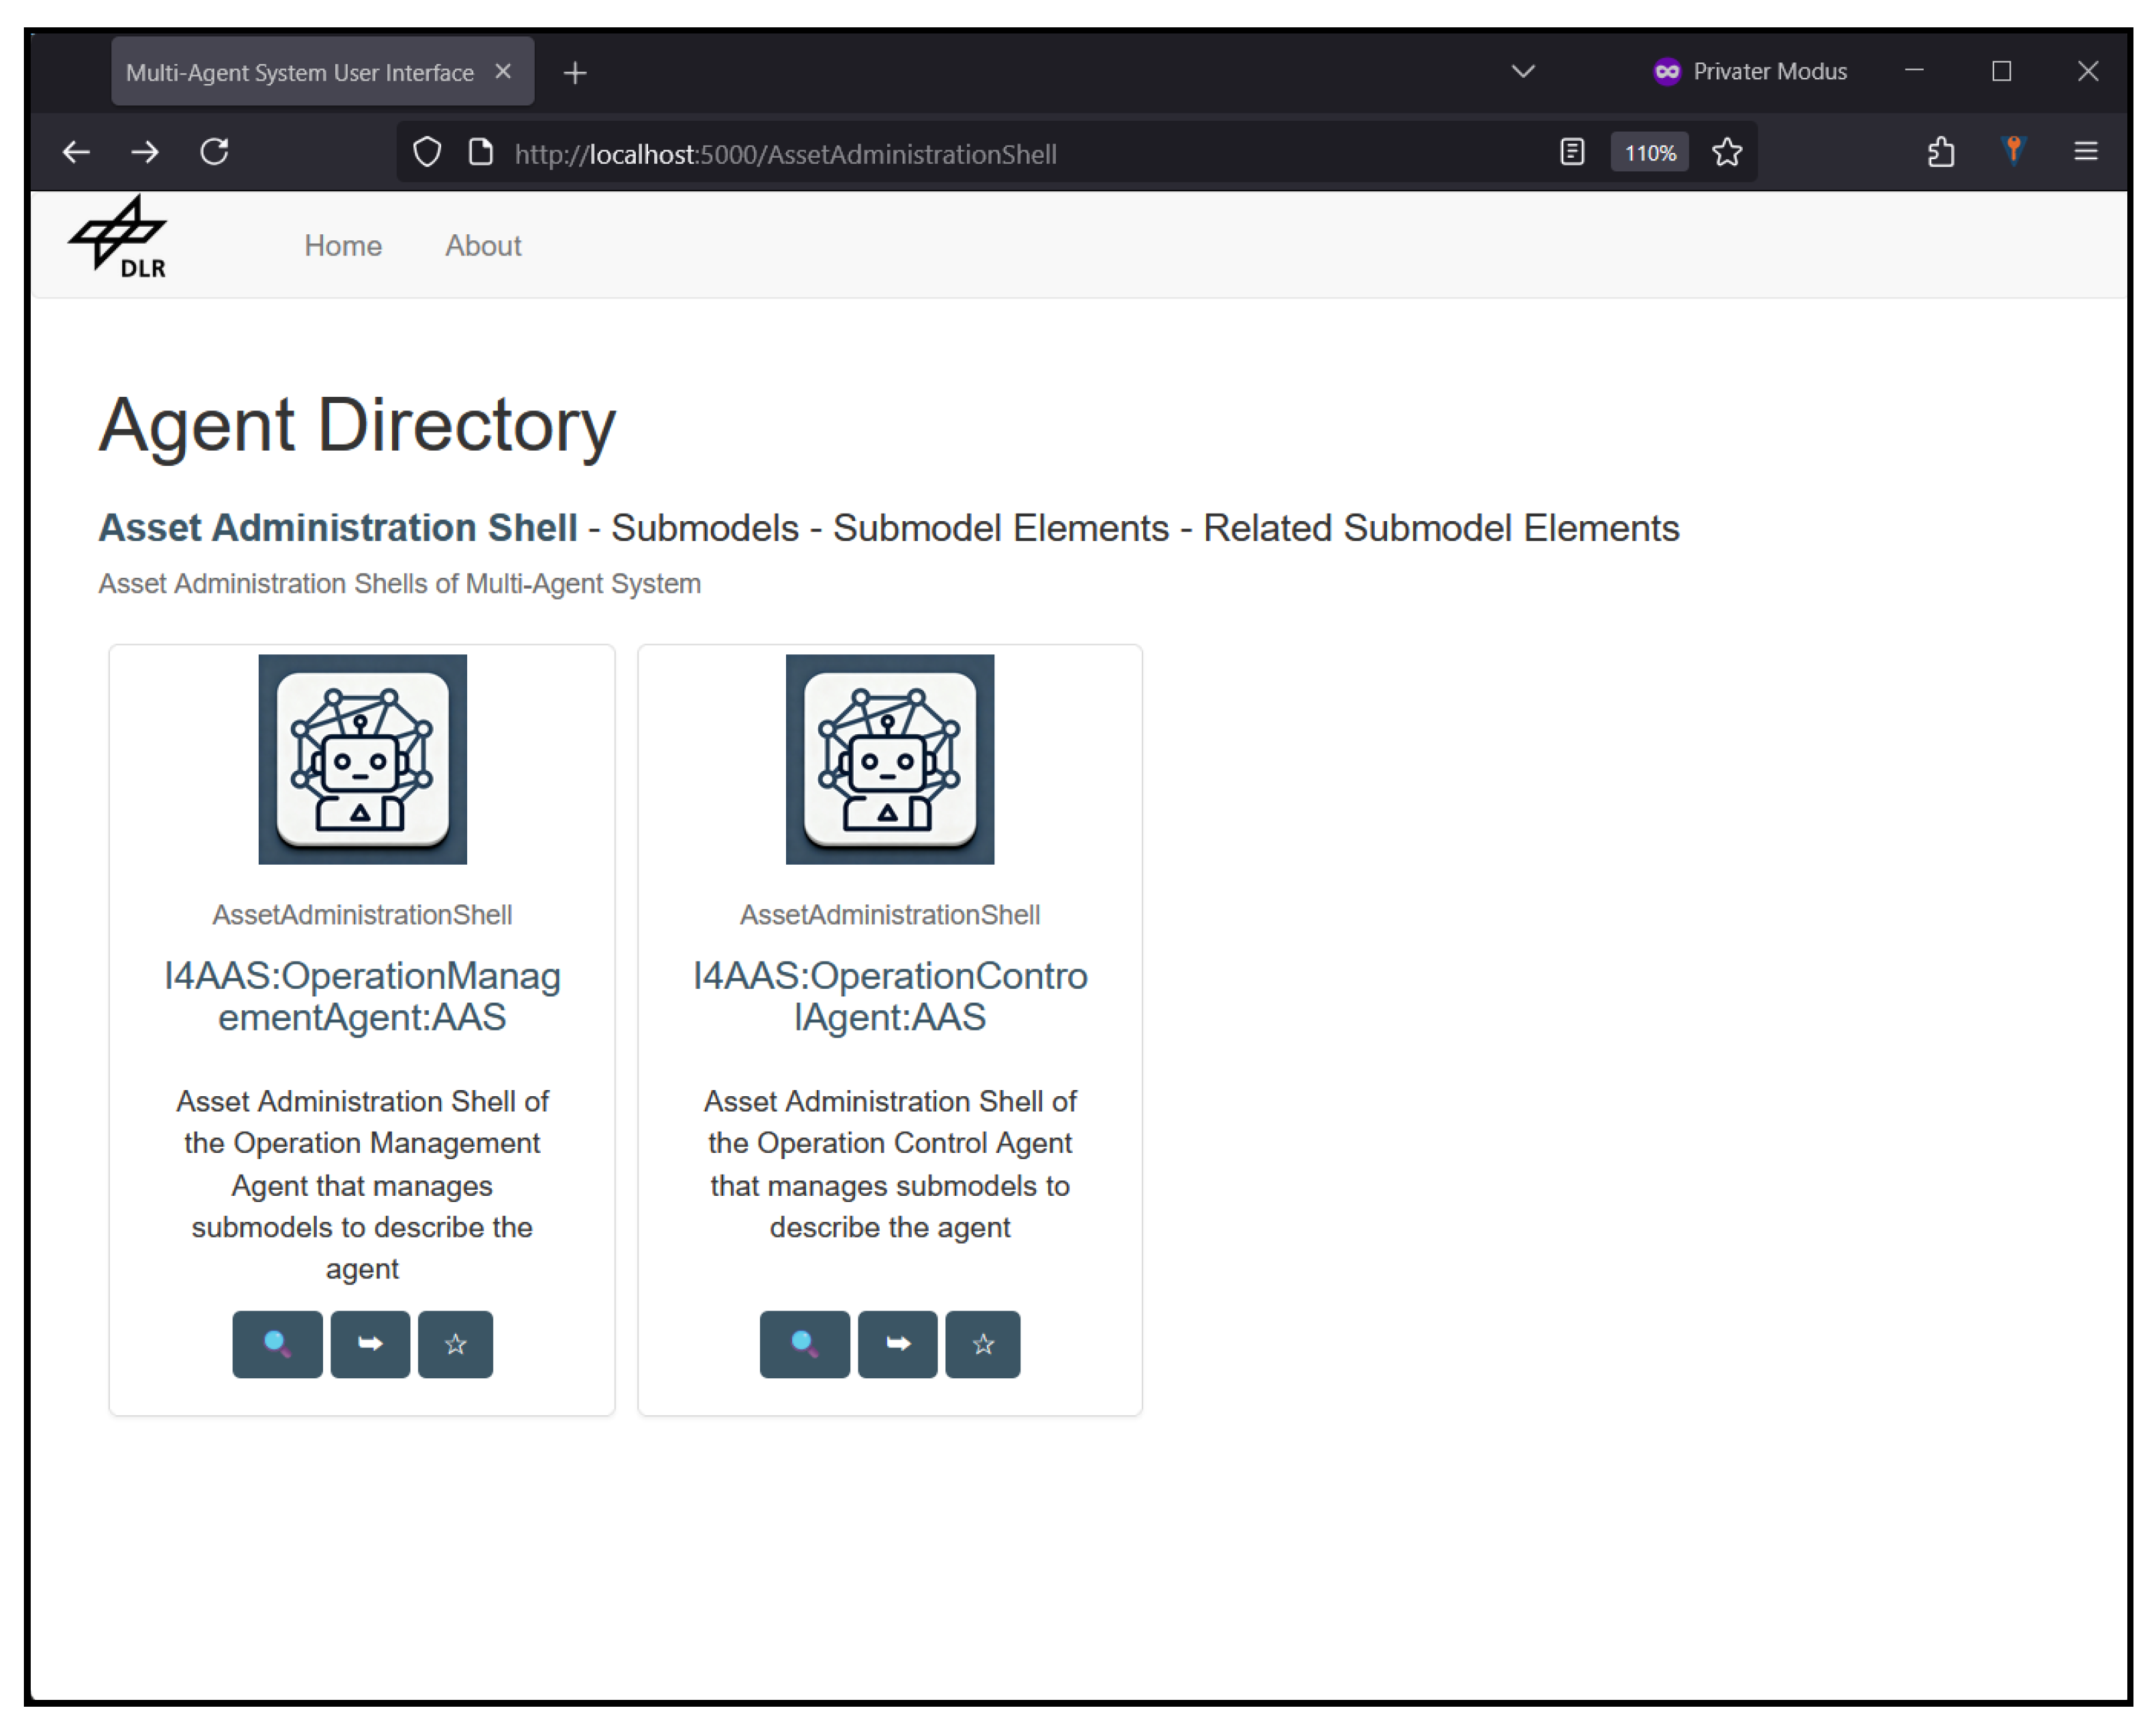Click star button on OperationManagementAgent card
Viewport: 2156px width, 1732px height.
455,1343
